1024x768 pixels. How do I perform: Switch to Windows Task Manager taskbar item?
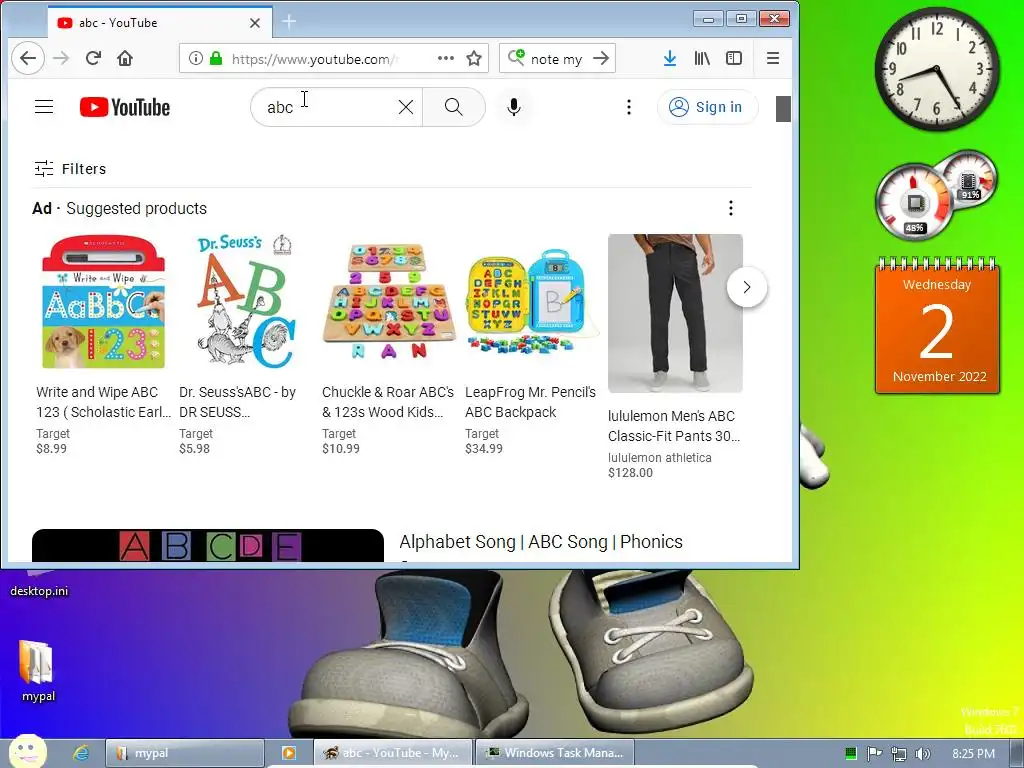point(555,753)
